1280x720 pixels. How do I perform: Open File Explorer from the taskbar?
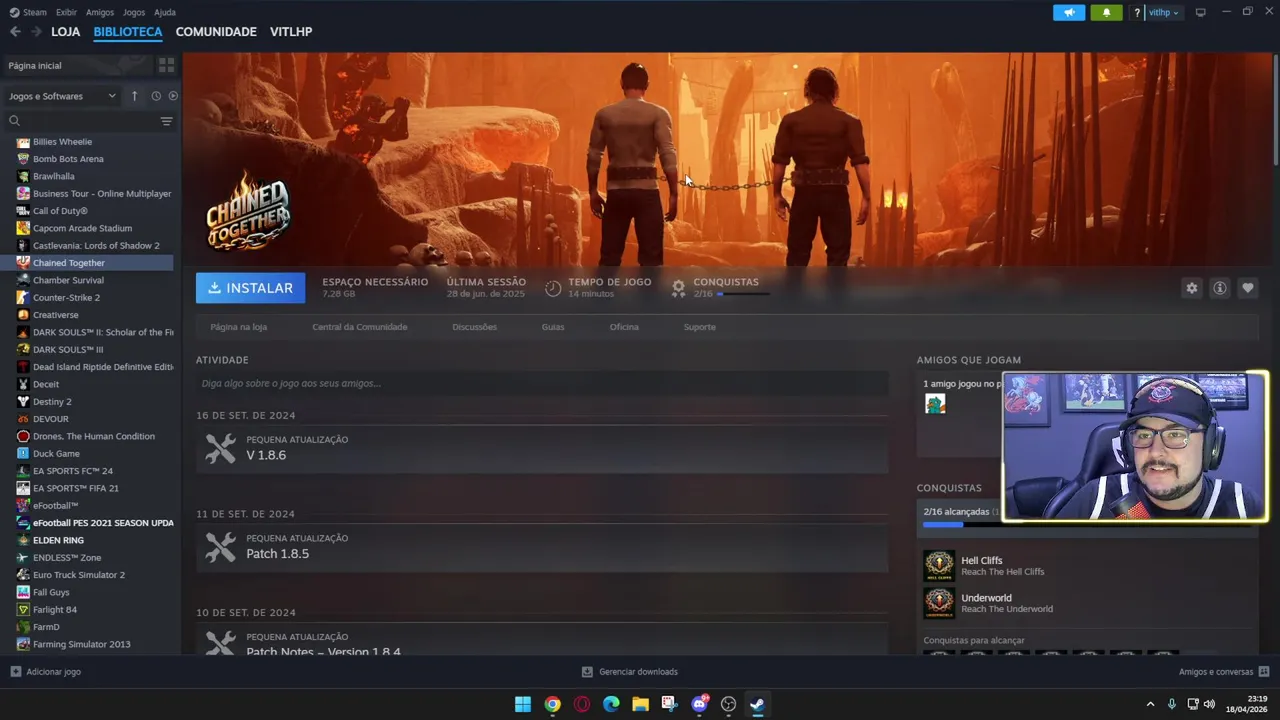point(640,704)
